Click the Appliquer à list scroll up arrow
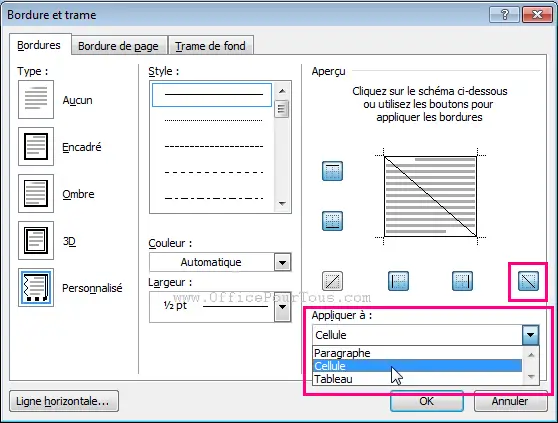 (x=531, y=355)
